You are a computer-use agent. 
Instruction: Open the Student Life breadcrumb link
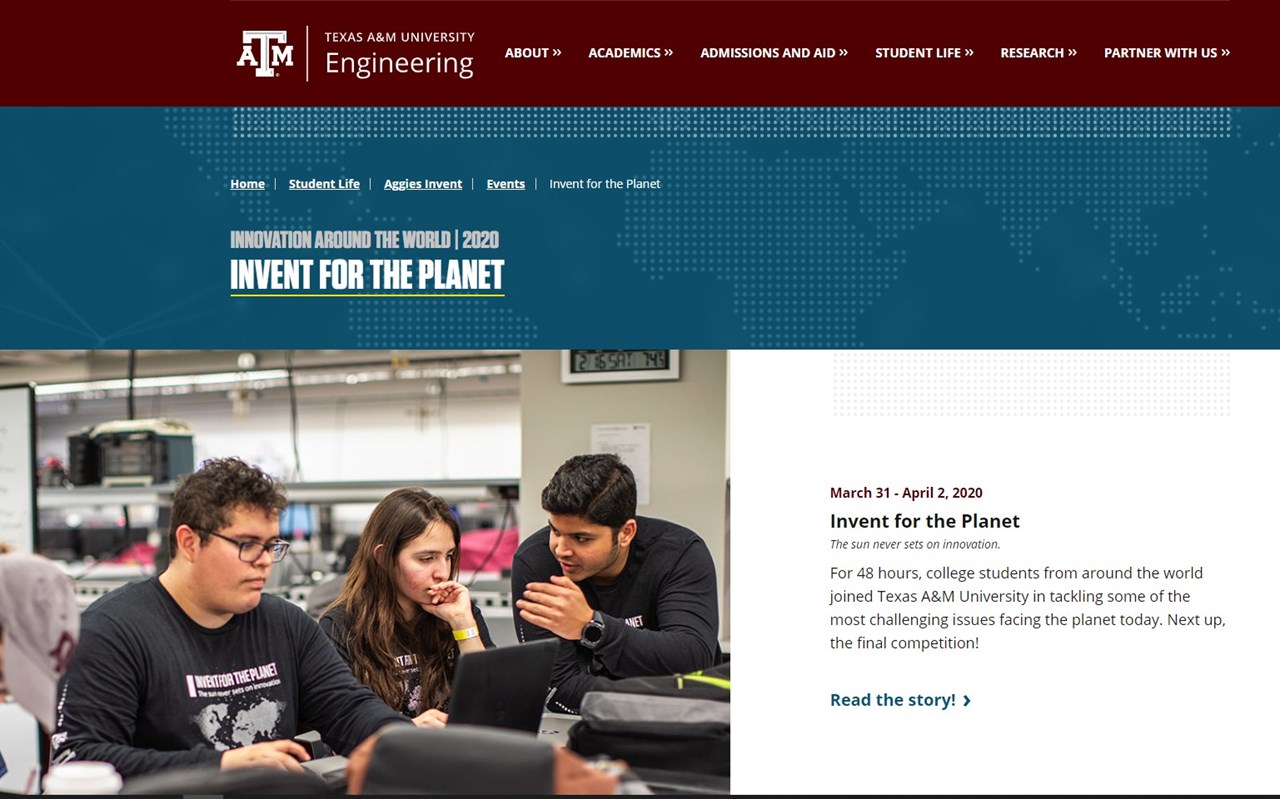pyautogui.click(x=324, y=184)
